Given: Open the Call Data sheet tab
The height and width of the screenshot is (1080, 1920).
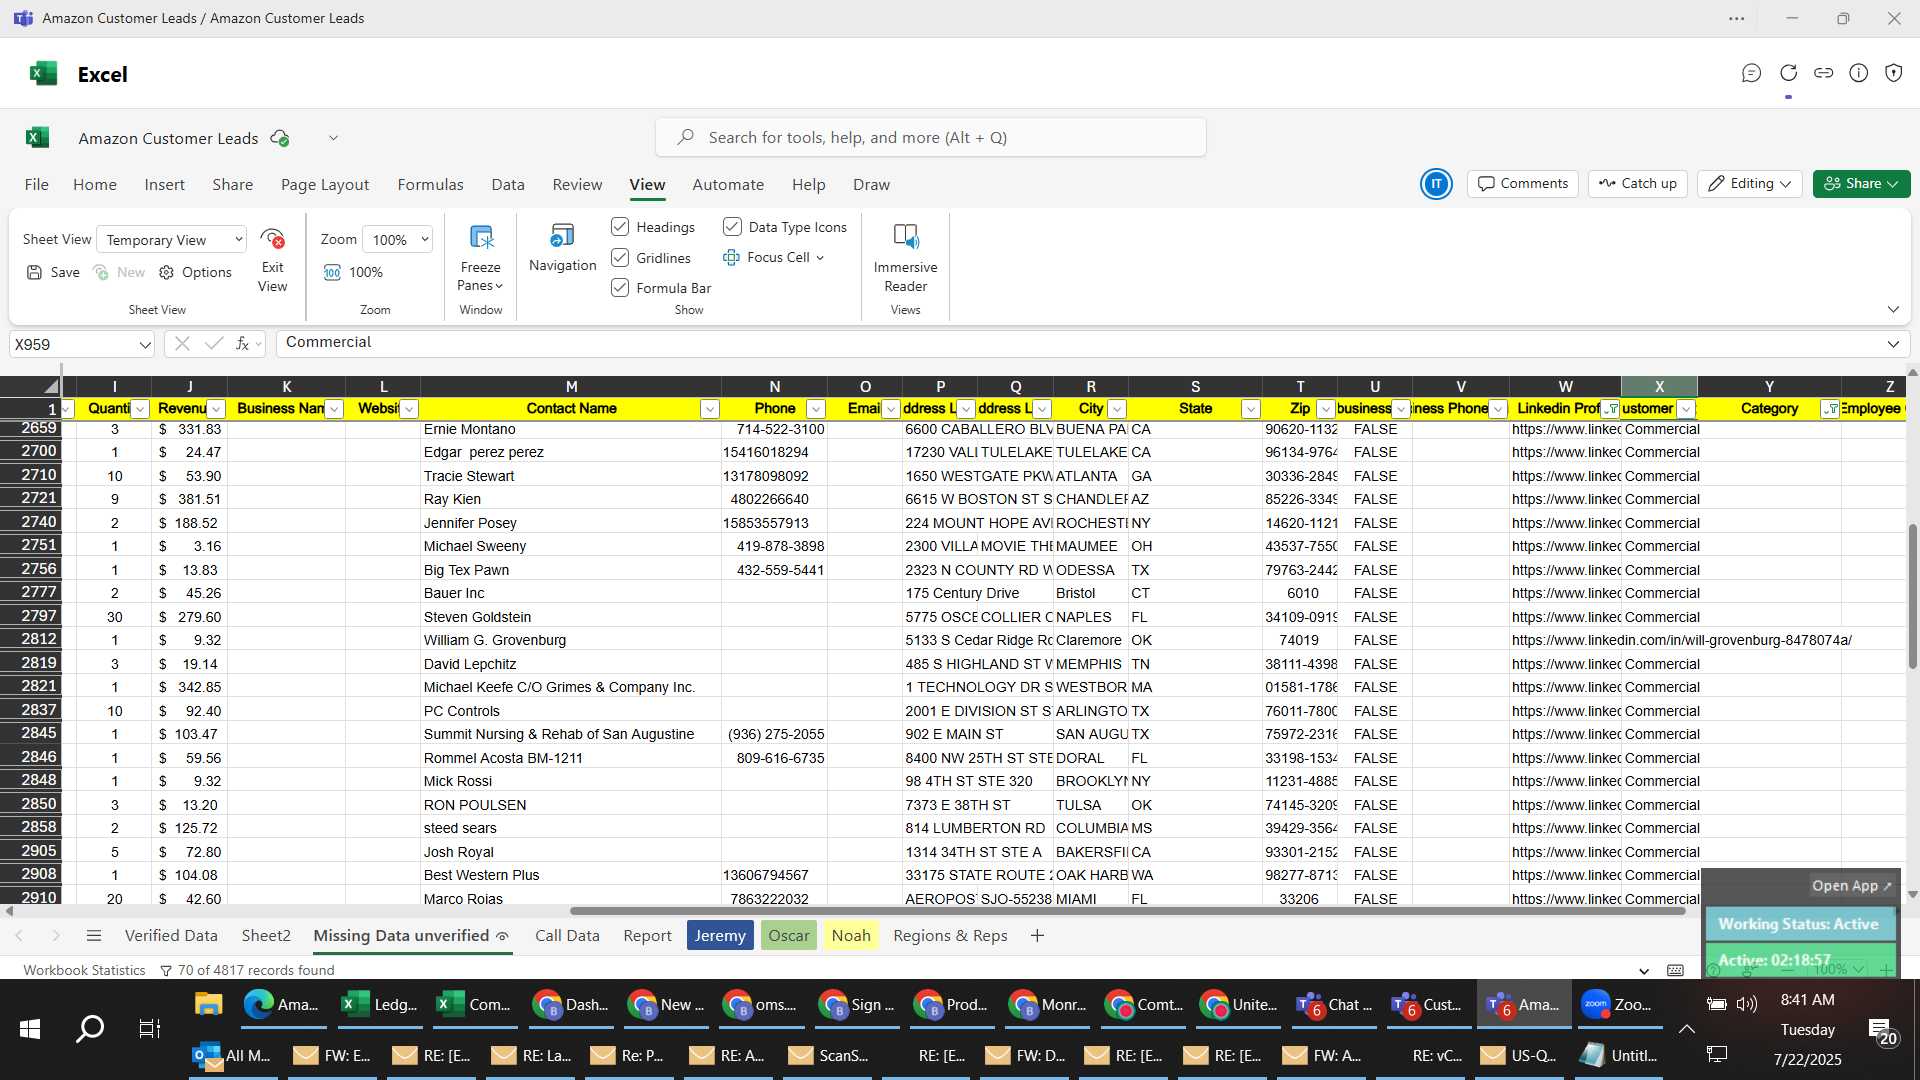Looking at the screenshot, I should 567,936.
